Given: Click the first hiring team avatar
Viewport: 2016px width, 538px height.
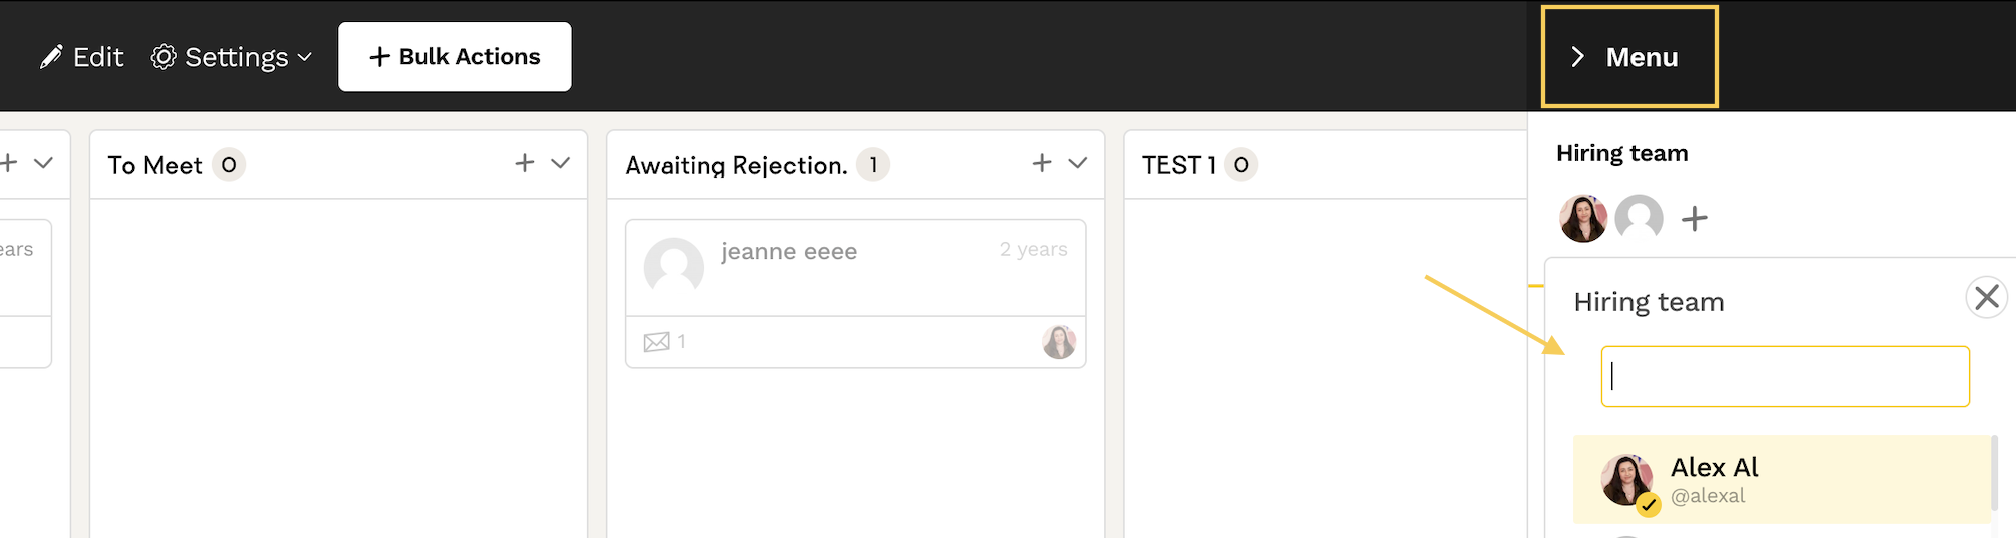Looking at the screenshot, I should coord(1583,218).
